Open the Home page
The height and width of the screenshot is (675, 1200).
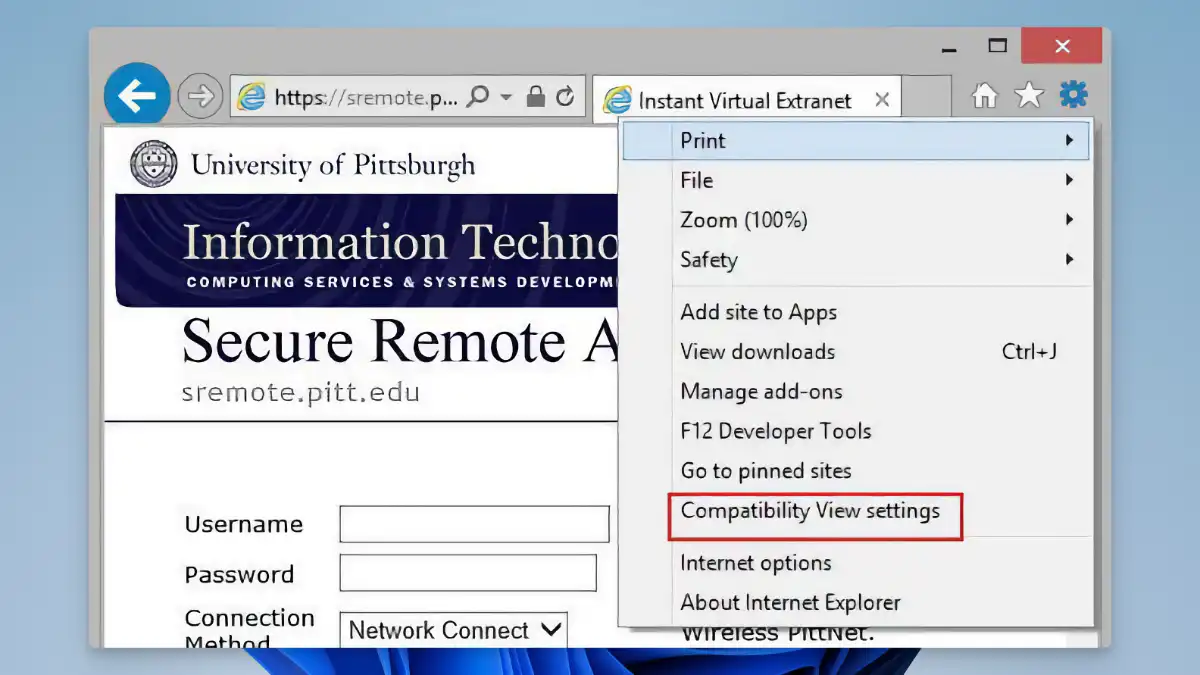pos(985,93)
